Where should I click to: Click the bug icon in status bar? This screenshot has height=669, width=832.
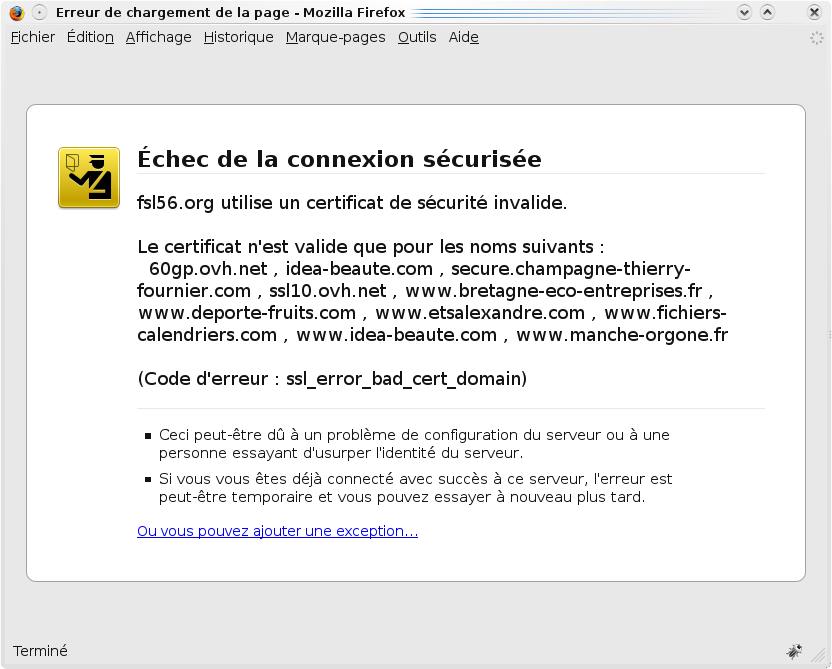[794, 651]
